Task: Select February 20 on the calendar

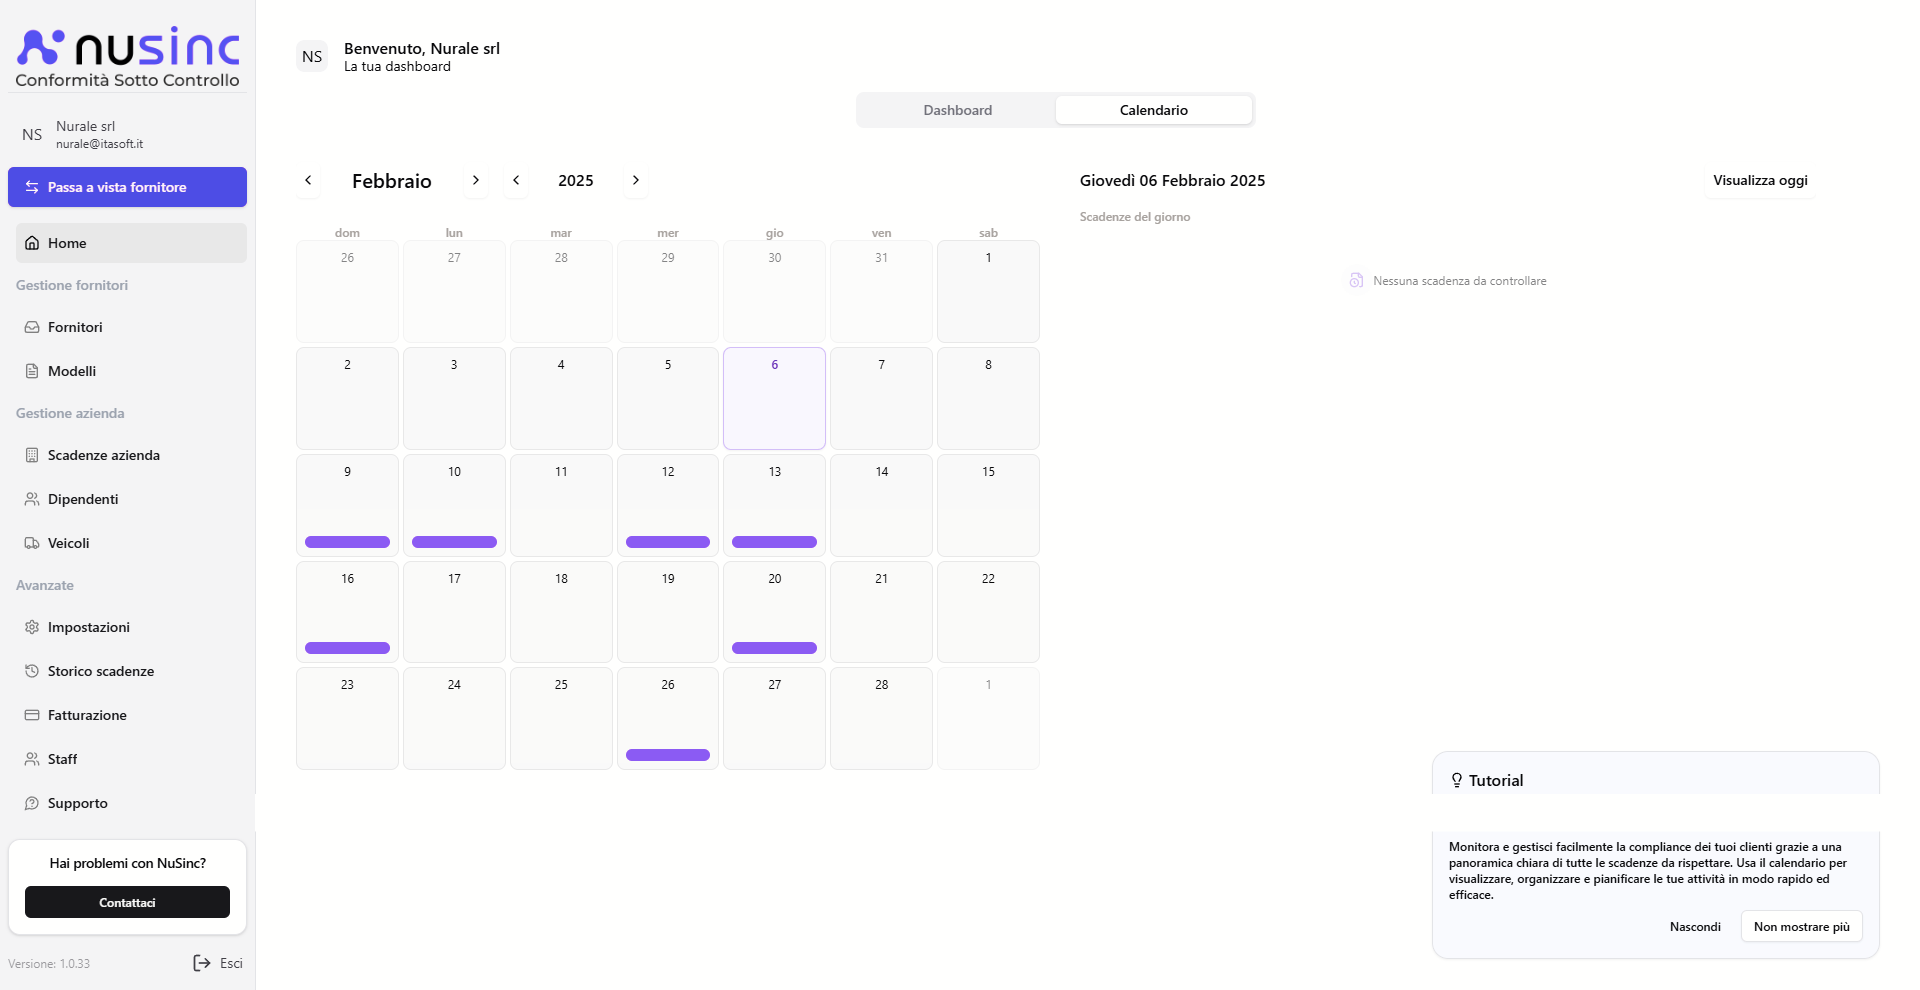Action: pos(773,611)
